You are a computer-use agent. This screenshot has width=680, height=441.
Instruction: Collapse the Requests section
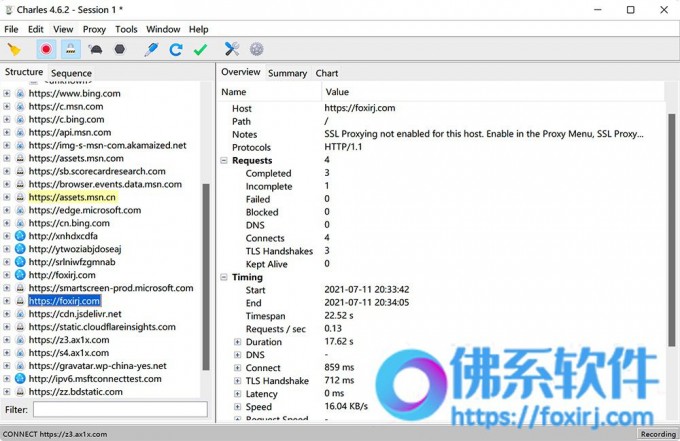pyautogui.click(x=224, y=160)
